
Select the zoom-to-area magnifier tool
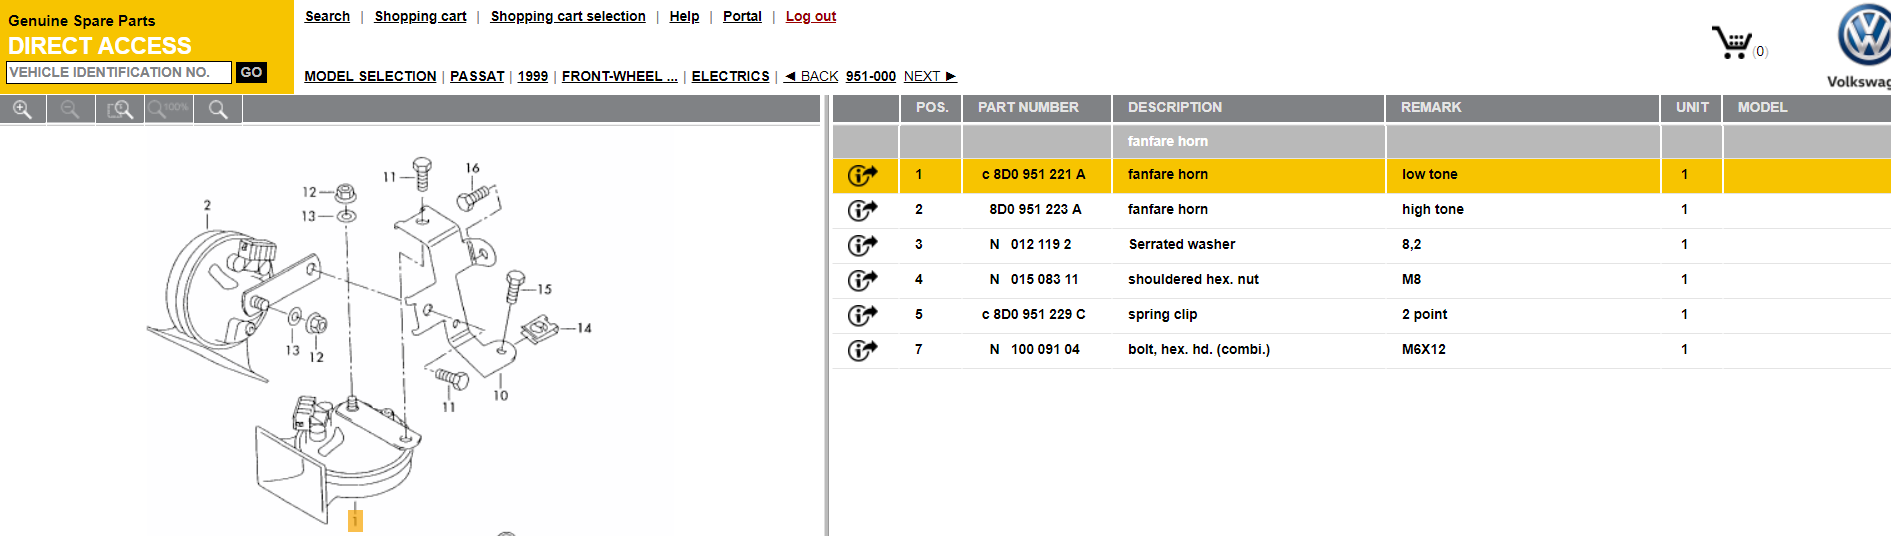tap(120, 109)
